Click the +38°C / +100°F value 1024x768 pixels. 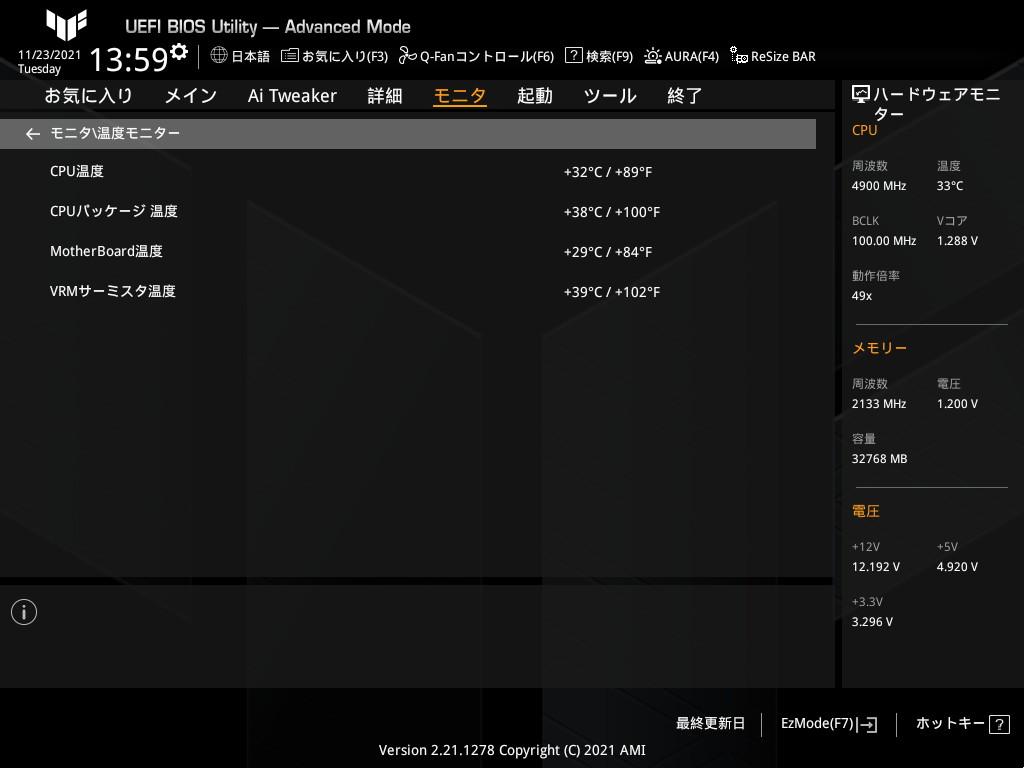click(x=612, y=212)
